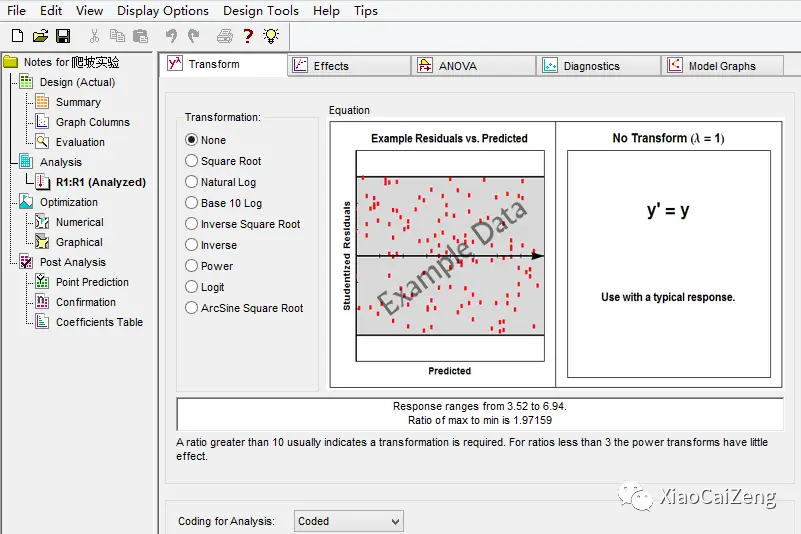Open the Design Tools menu
This screenshot has height=534, width=801.
click(261, 10)
